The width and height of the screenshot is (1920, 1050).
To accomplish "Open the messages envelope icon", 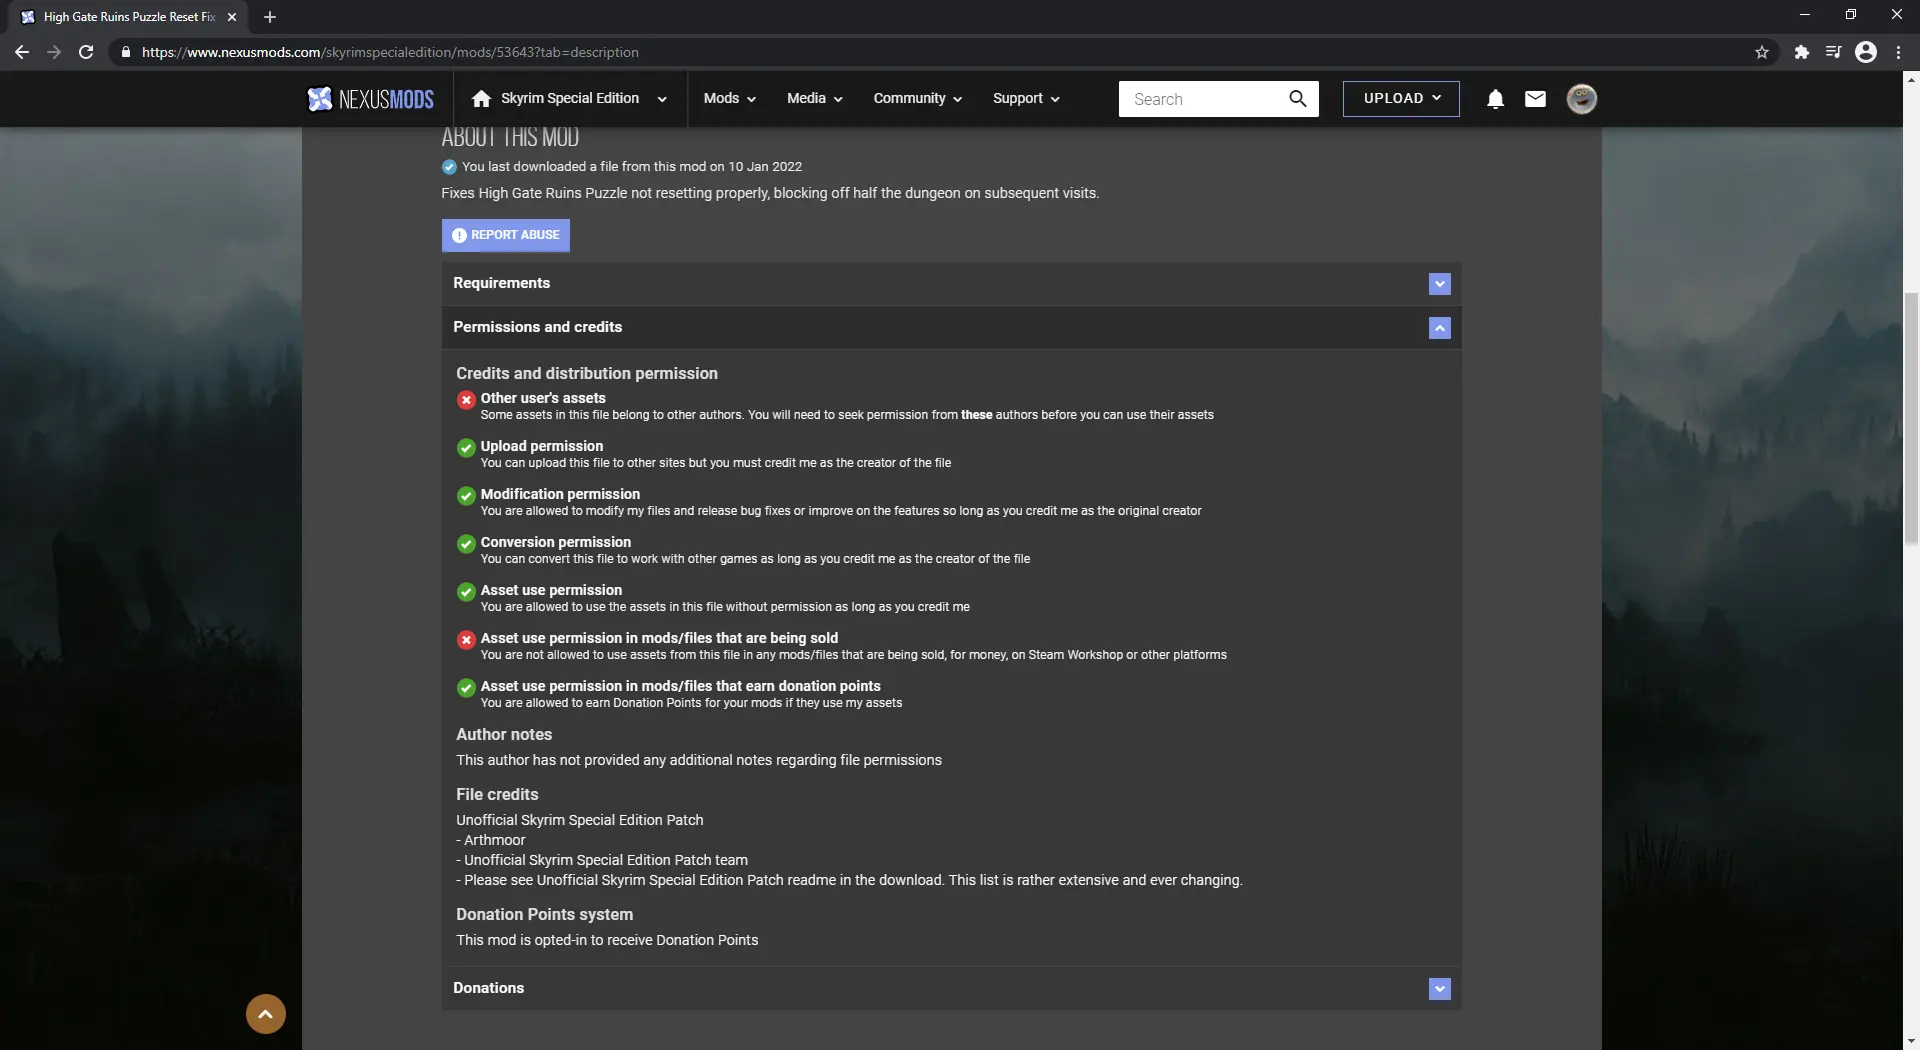I will click(x=1535, y=99).
